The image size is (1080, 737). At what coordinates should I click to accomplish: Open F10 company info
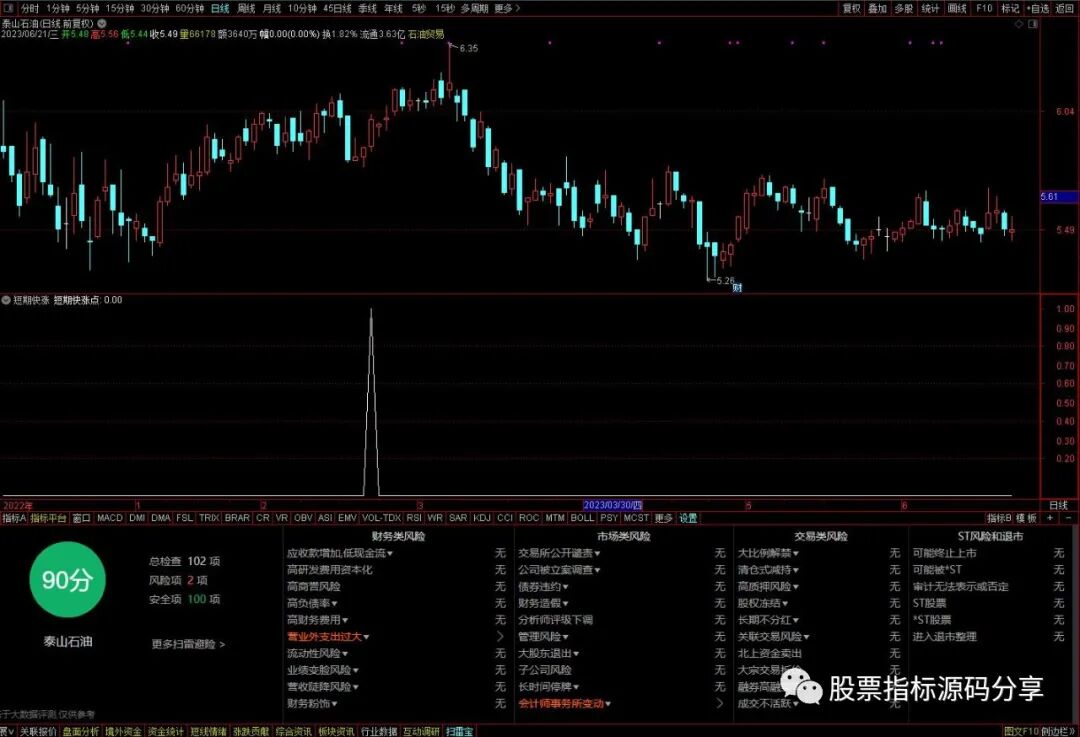click(x=984, y=8)
